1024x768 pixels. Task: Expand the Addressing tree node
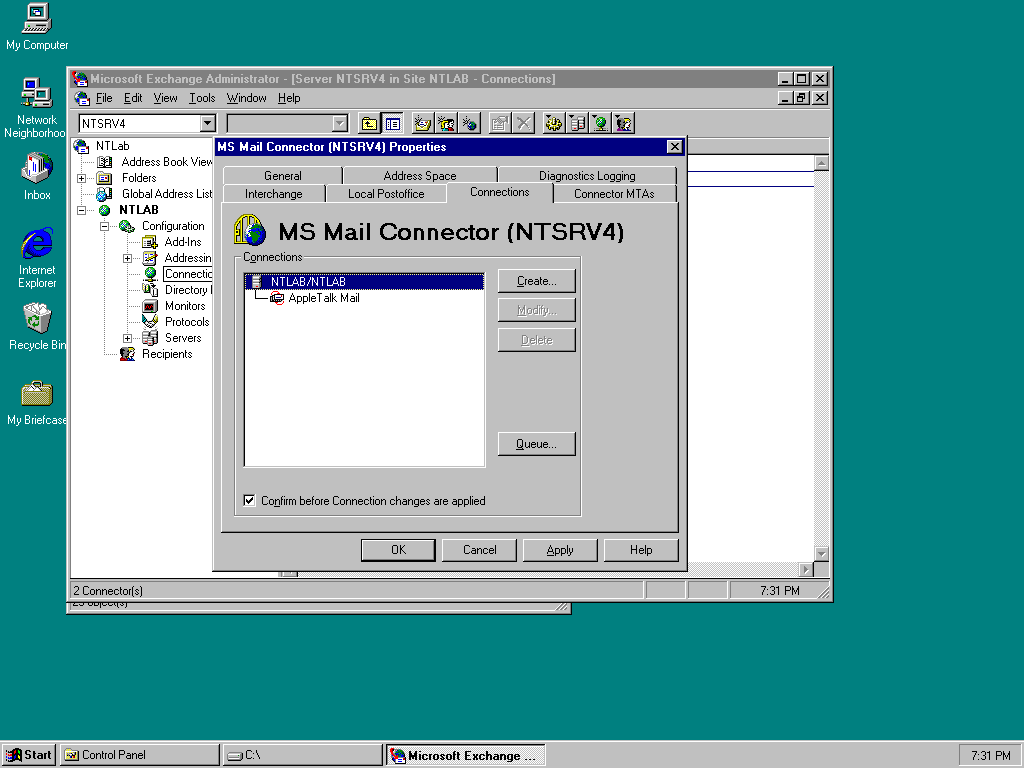click(127, 258)
